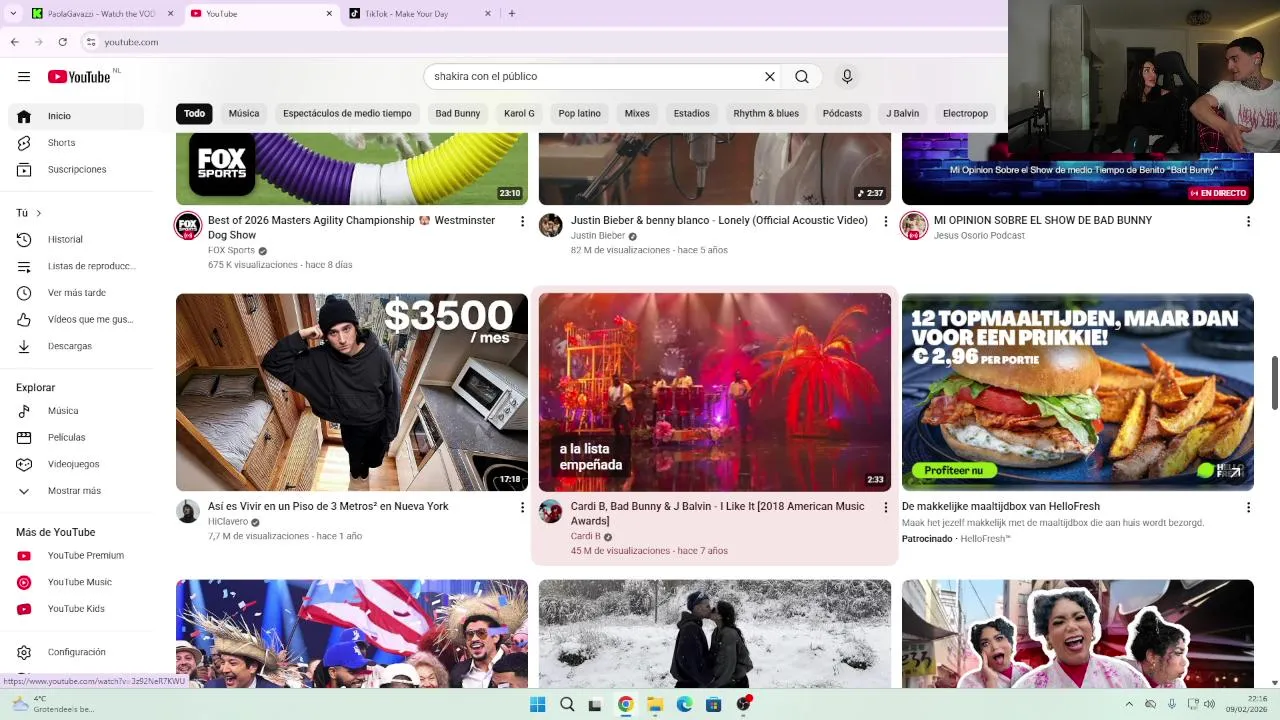Click inside the YouTube search field
Viewport: 1280px width, 720px height.
click(595, 76)
